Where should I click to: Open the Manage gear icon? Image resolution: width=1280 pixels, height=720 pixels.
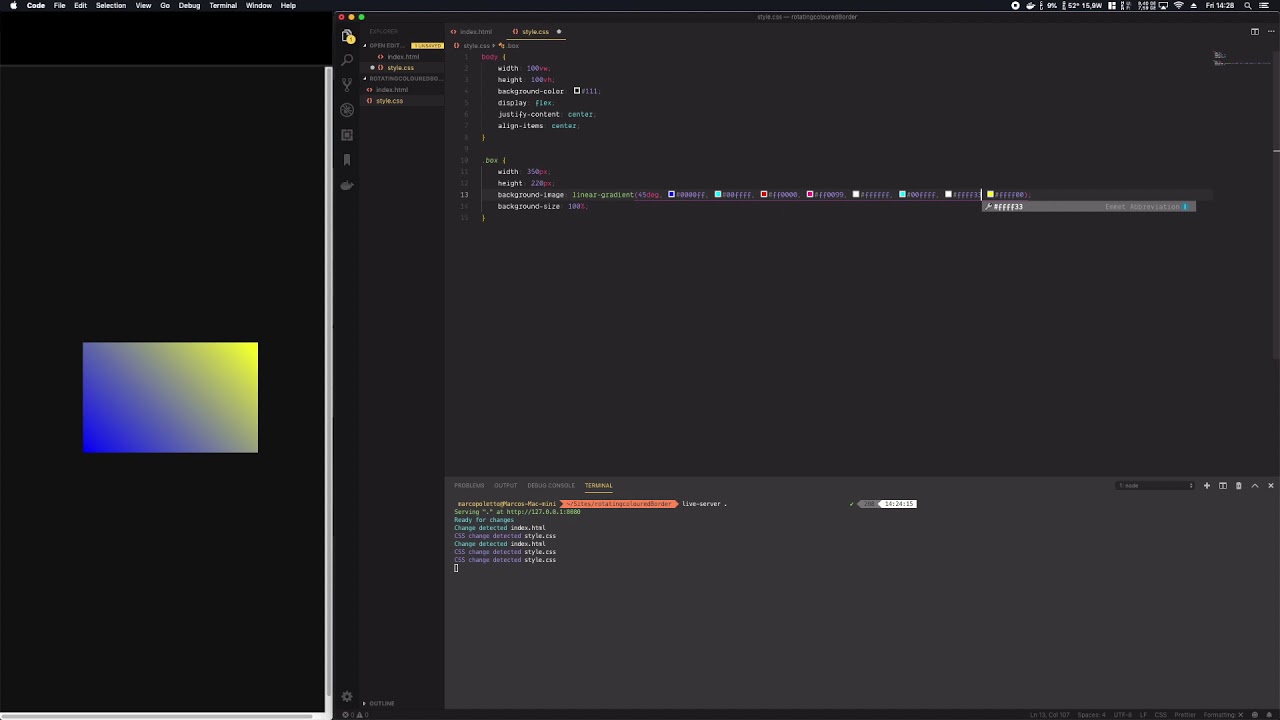click(347, 697)
